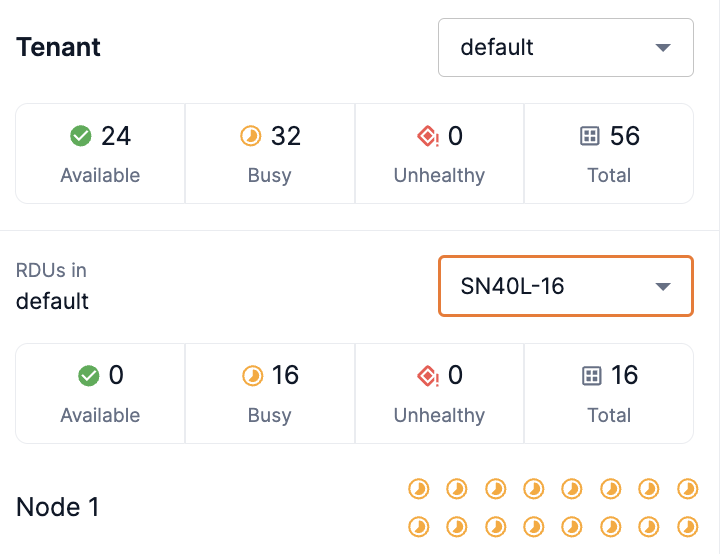Open the Tenant default dropdown
720x554 pixels.
pos(565,47)
